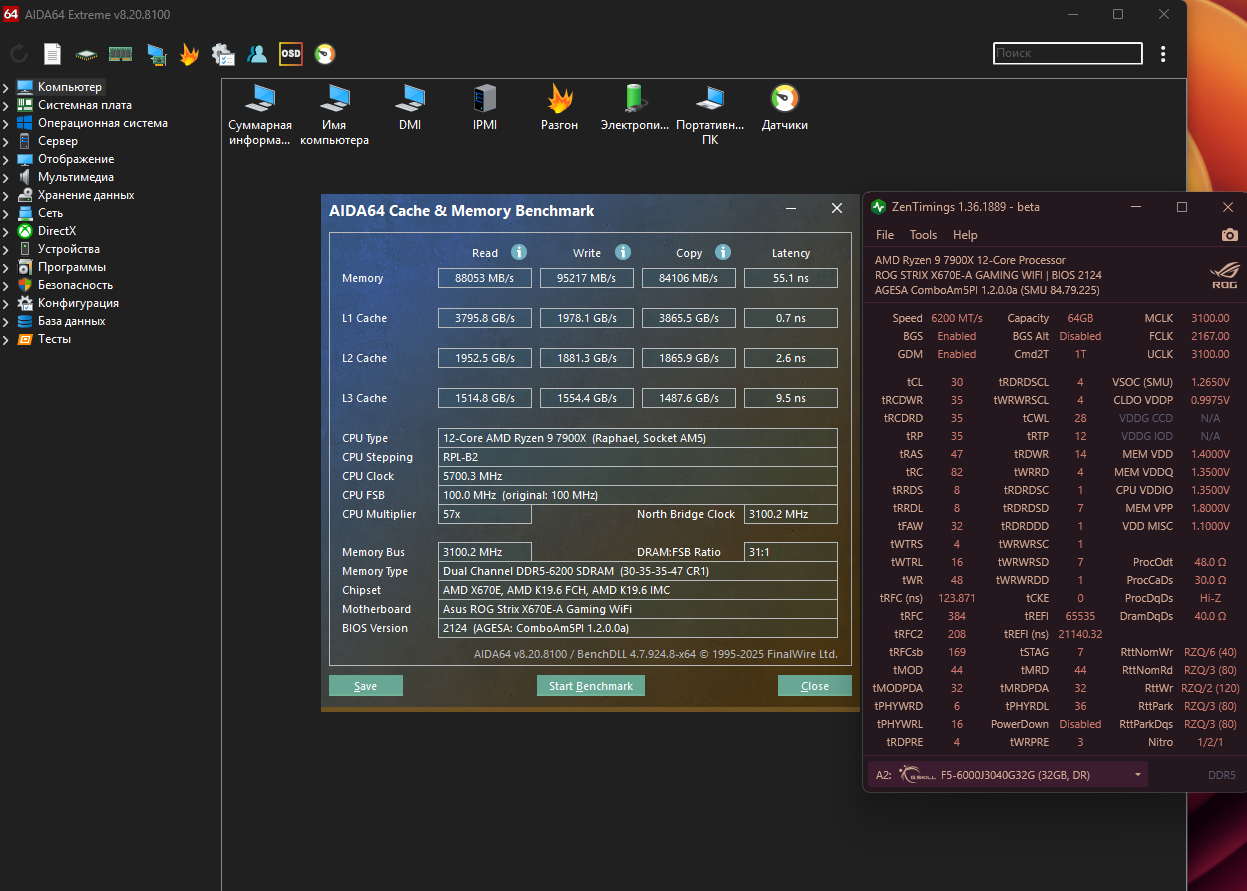Screen dimensions: 1247x891
Task: Open the memory module toolbar icon
Action: coord(121,54)
